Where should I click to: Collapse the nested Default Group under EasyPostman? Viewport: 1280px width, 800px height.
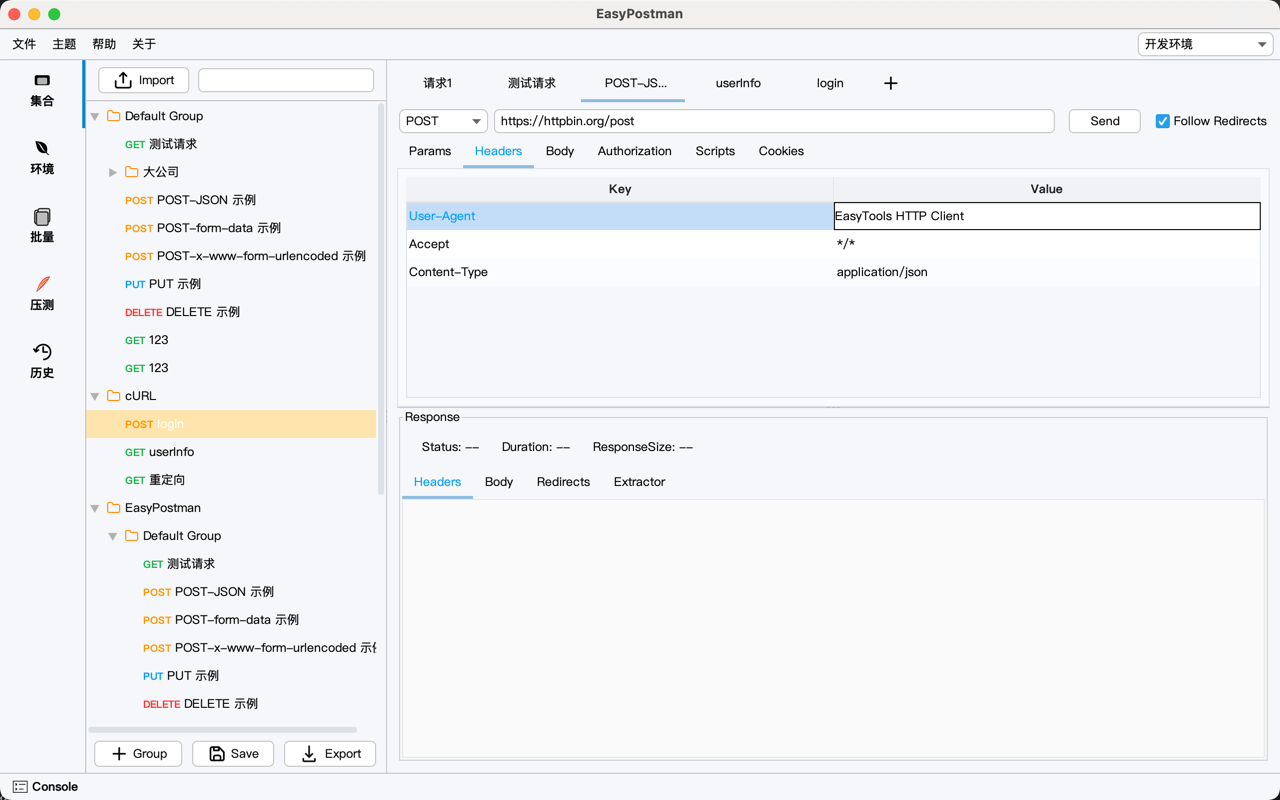click(x=113, y=537)
